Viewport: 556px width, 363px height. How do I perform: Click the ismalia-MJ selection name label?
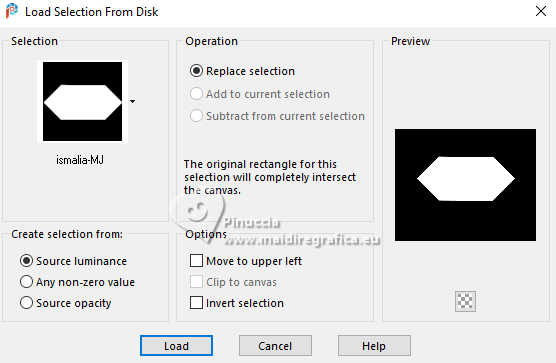(80, 160)
